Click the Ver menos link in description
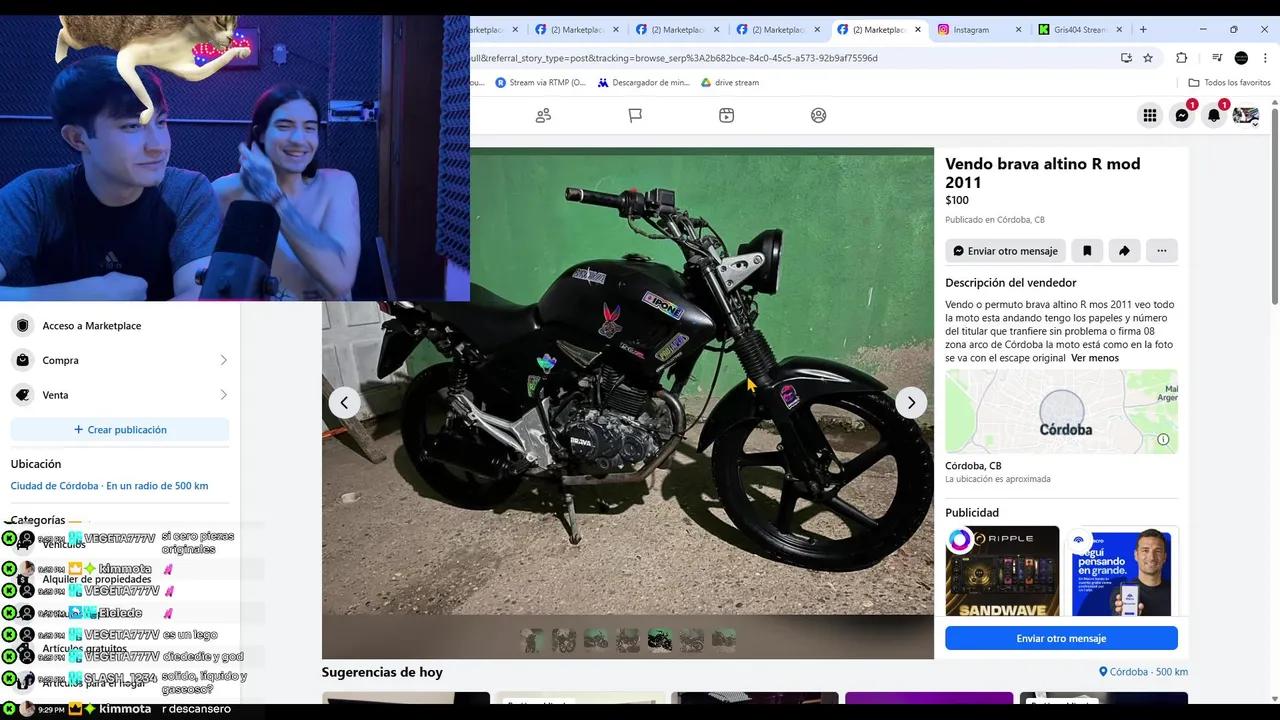Viewport: 1280px width, 720px height. click(1094, 357)
